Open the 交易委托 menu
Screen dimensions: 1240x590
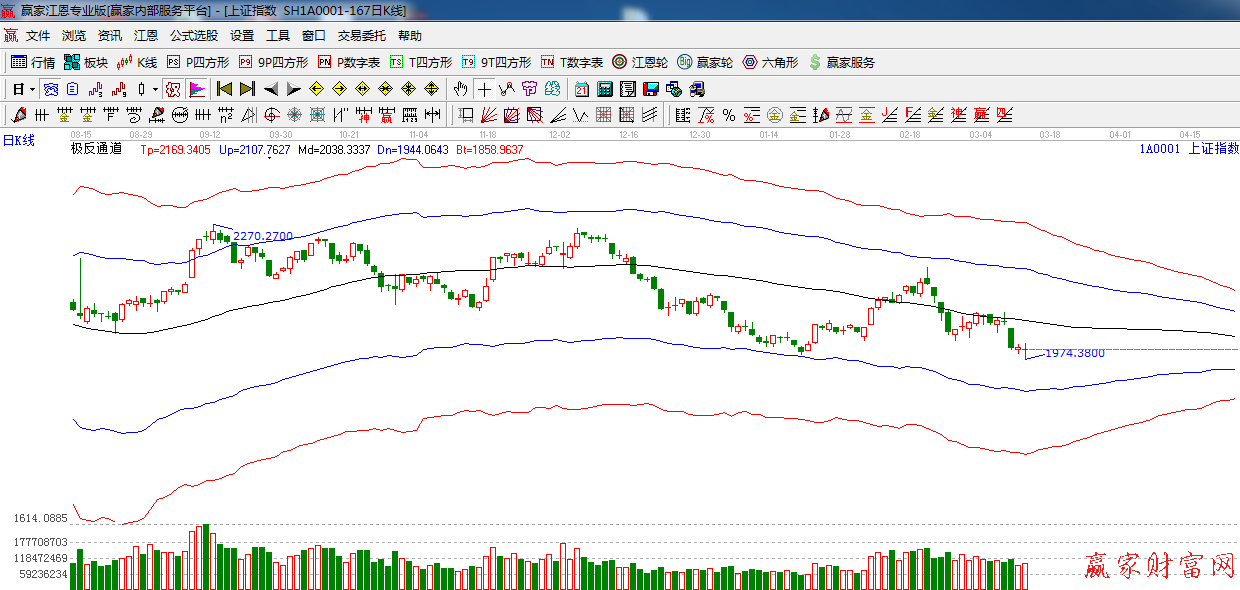pyautogui.click(x=361, y=36)
